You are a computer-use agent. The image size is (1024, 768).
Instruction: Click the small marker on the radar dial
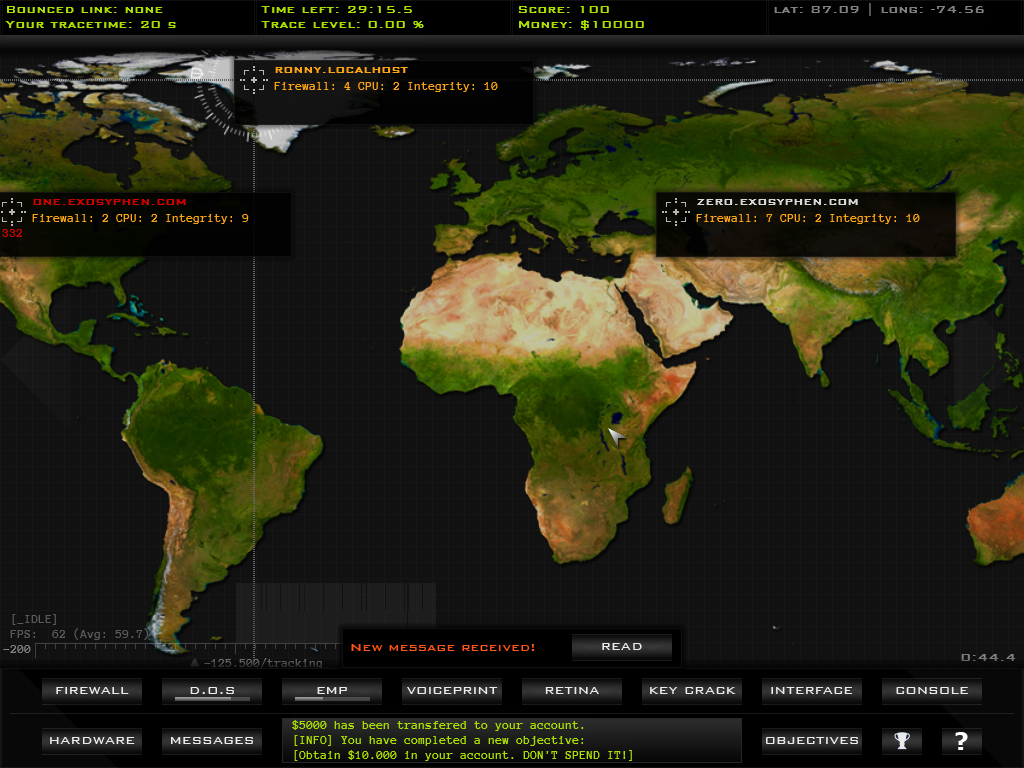pyautogui.click(x=197, y=72)
